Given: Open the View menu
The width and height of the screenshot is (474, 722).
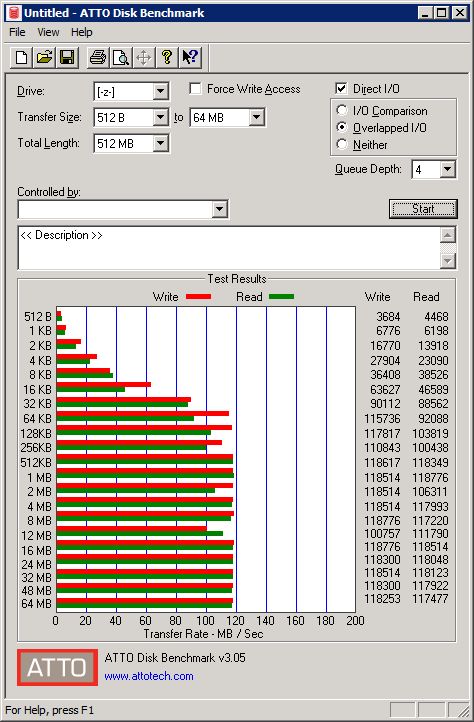Looking at the screenshot, I should click(48, 32).
